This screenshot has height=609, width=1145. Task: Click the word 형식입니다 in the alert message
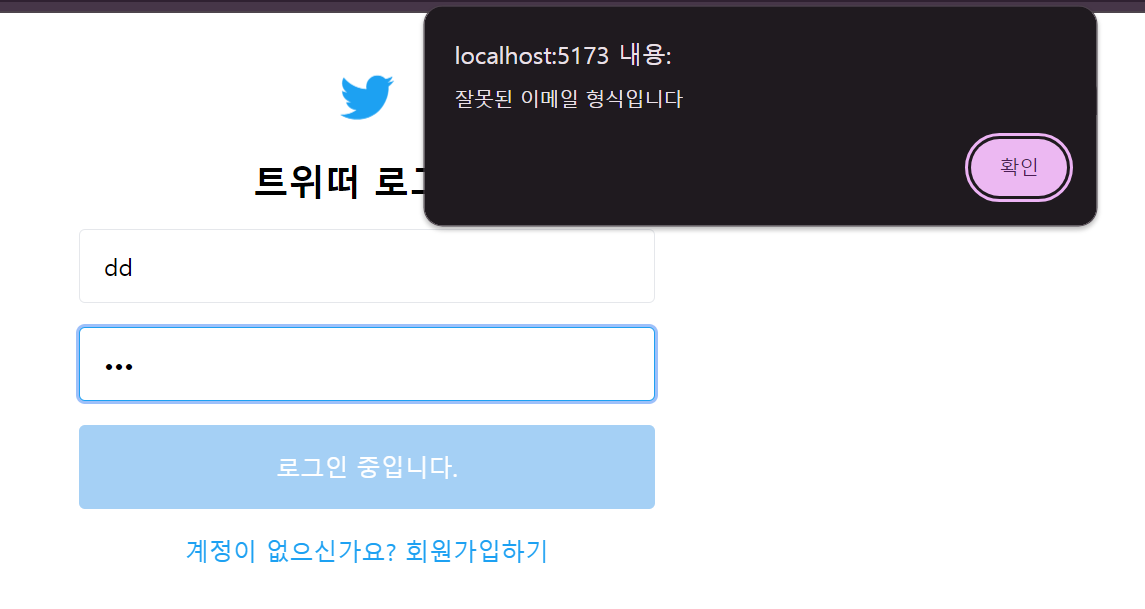tap(635, 99)
